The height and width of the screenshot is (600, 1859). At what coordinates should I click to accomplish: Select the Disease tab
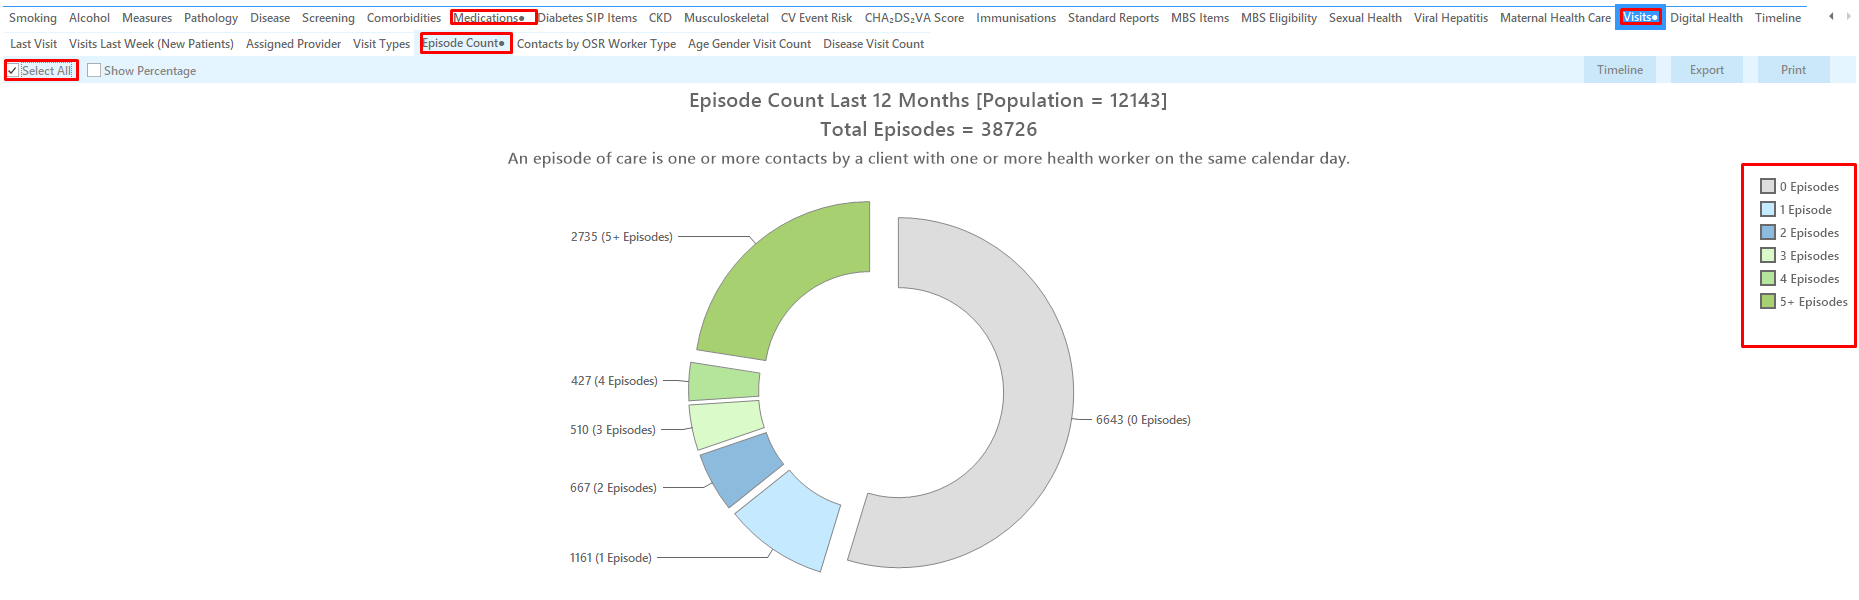270,18
